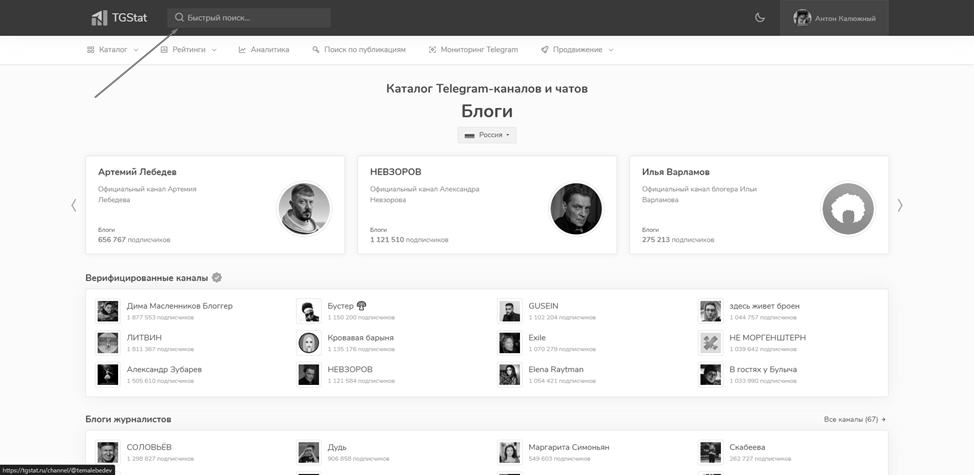Screen dimensions: 974x475
Task: Expand the Каталог menu
Action: tap(112, 50)
